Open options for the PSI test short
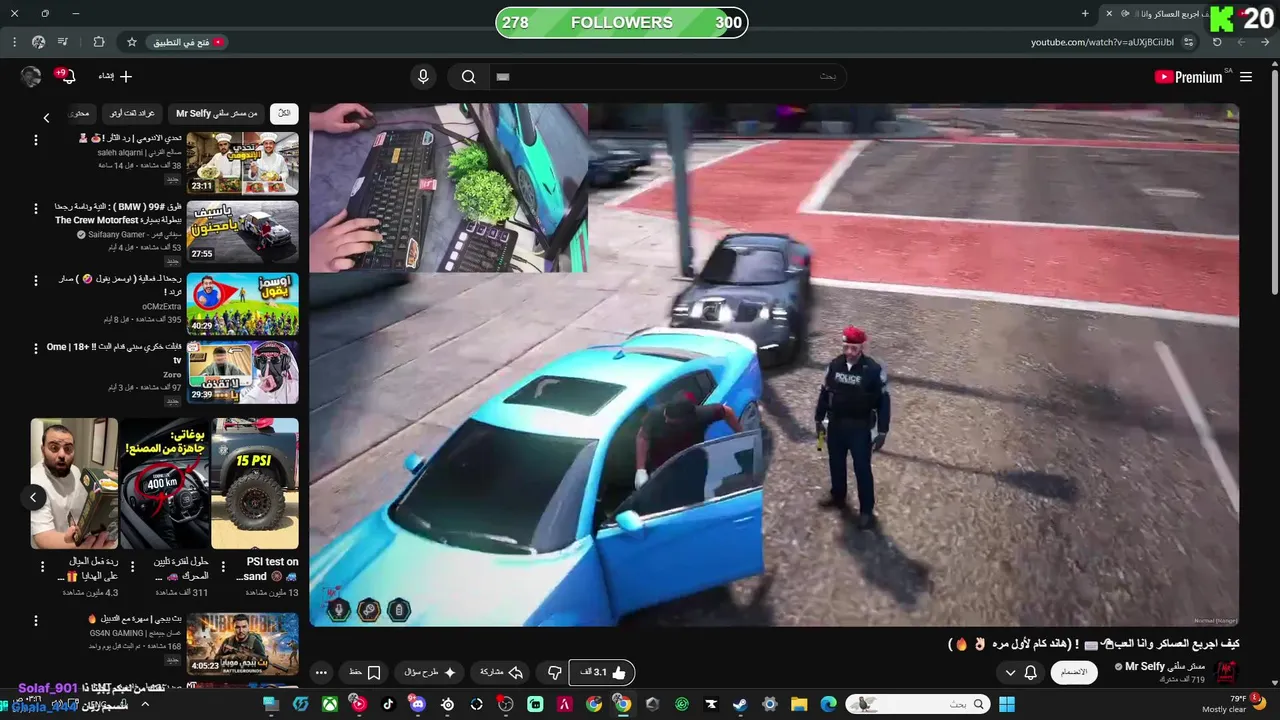 point(223,567)
